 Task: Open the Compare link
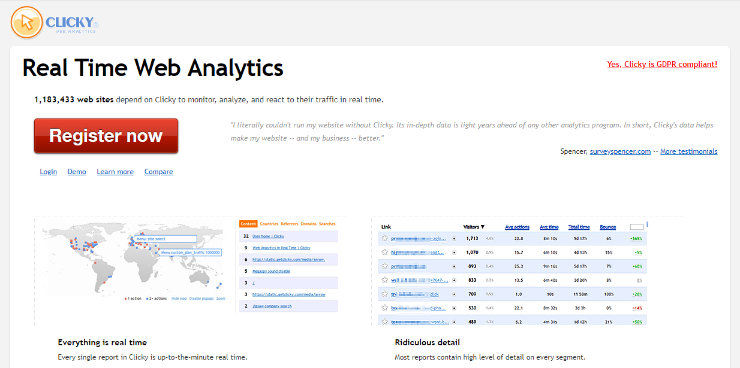coord(159,172)
